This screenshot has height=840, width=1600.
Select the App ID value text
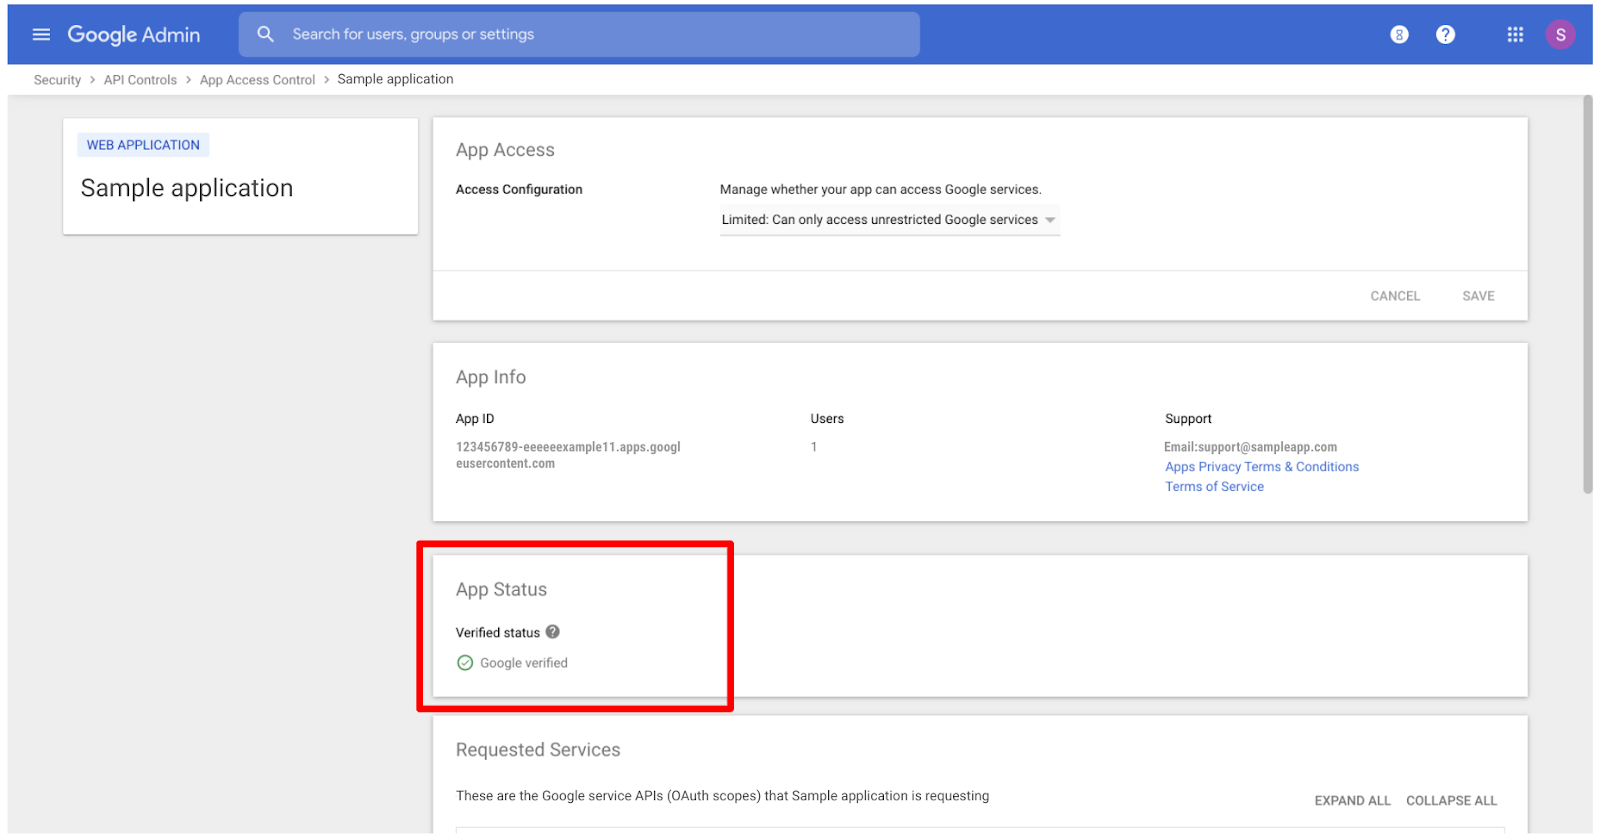coord(568,455)
